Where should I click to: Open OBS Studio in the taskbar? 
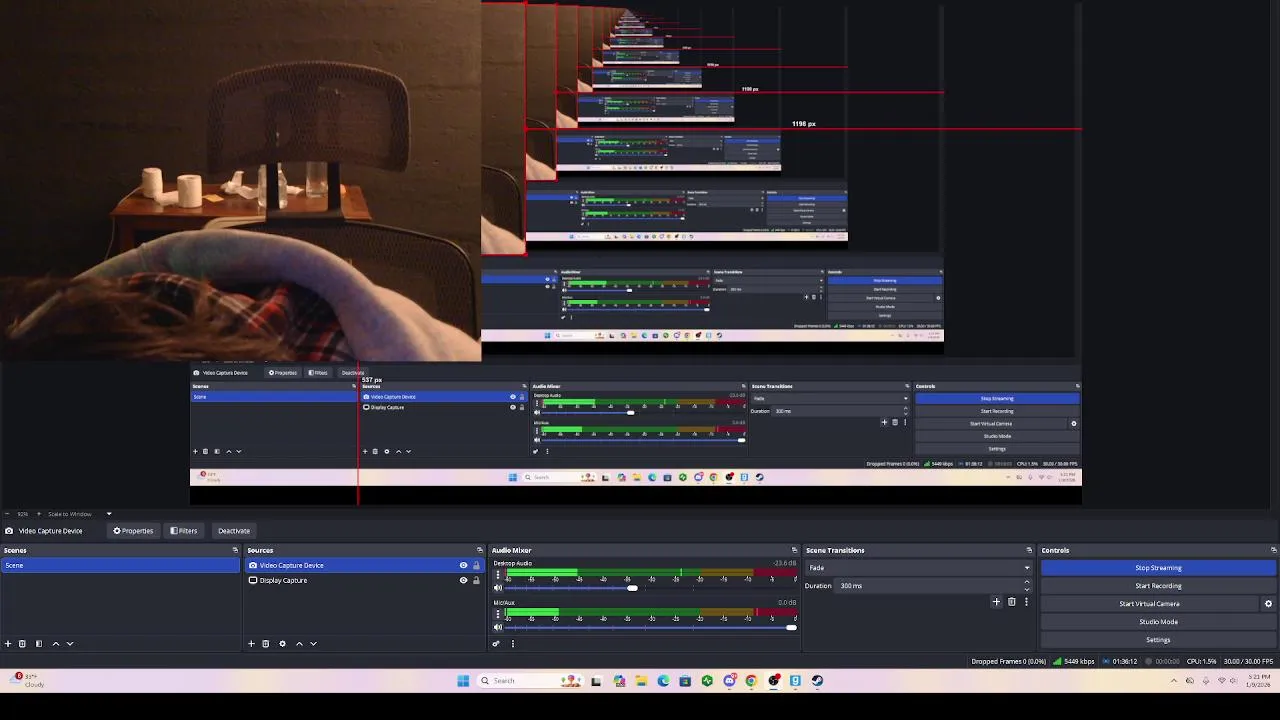[x=774, y=681]
